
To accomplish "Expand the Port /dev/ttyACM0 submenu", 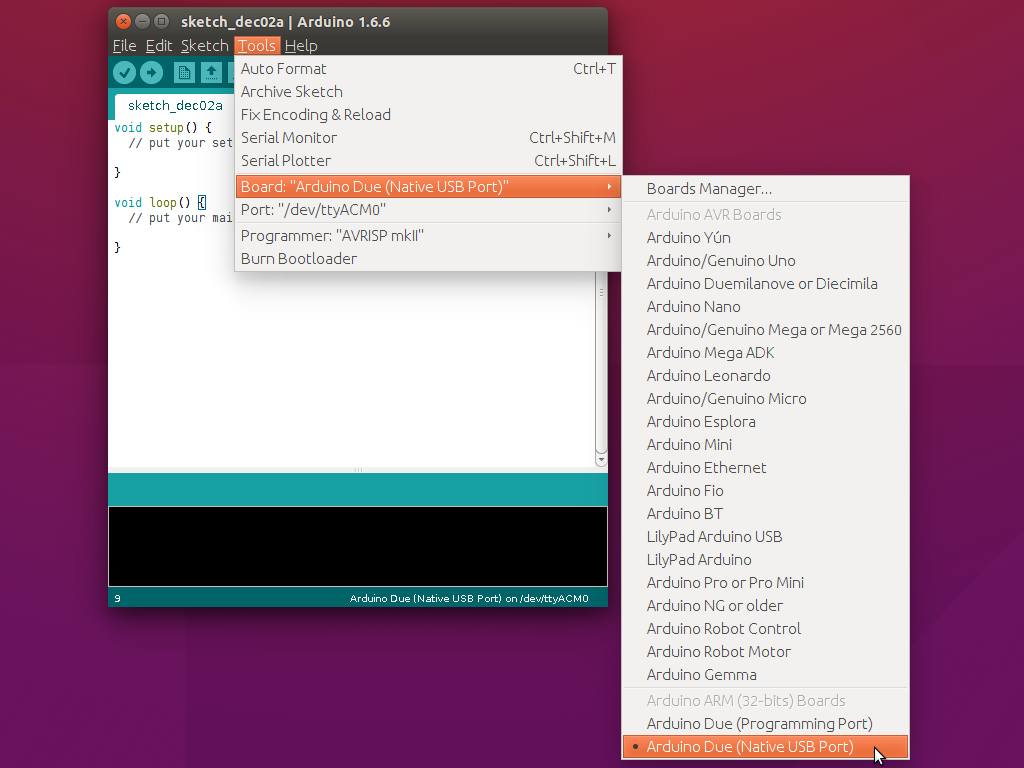I will click(x=428, y=210).
